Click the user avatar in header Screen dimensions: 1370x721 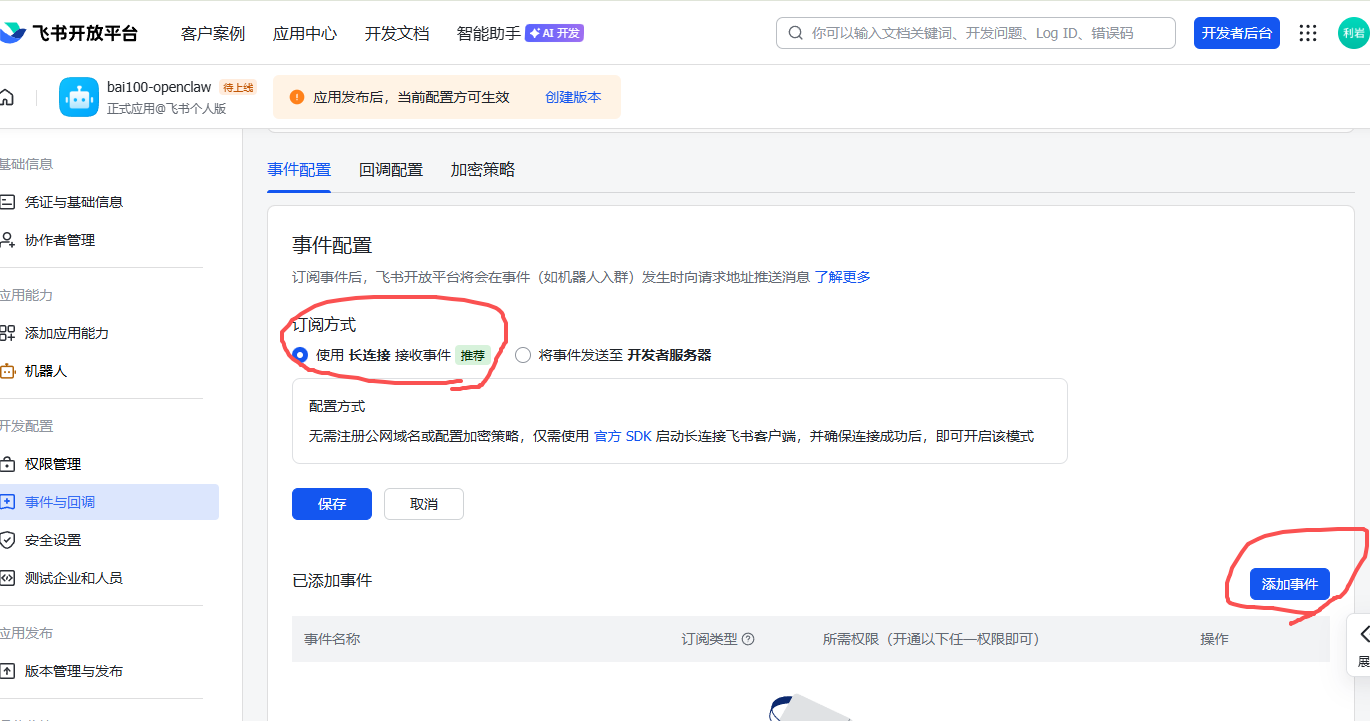[x=1352, y=33]
